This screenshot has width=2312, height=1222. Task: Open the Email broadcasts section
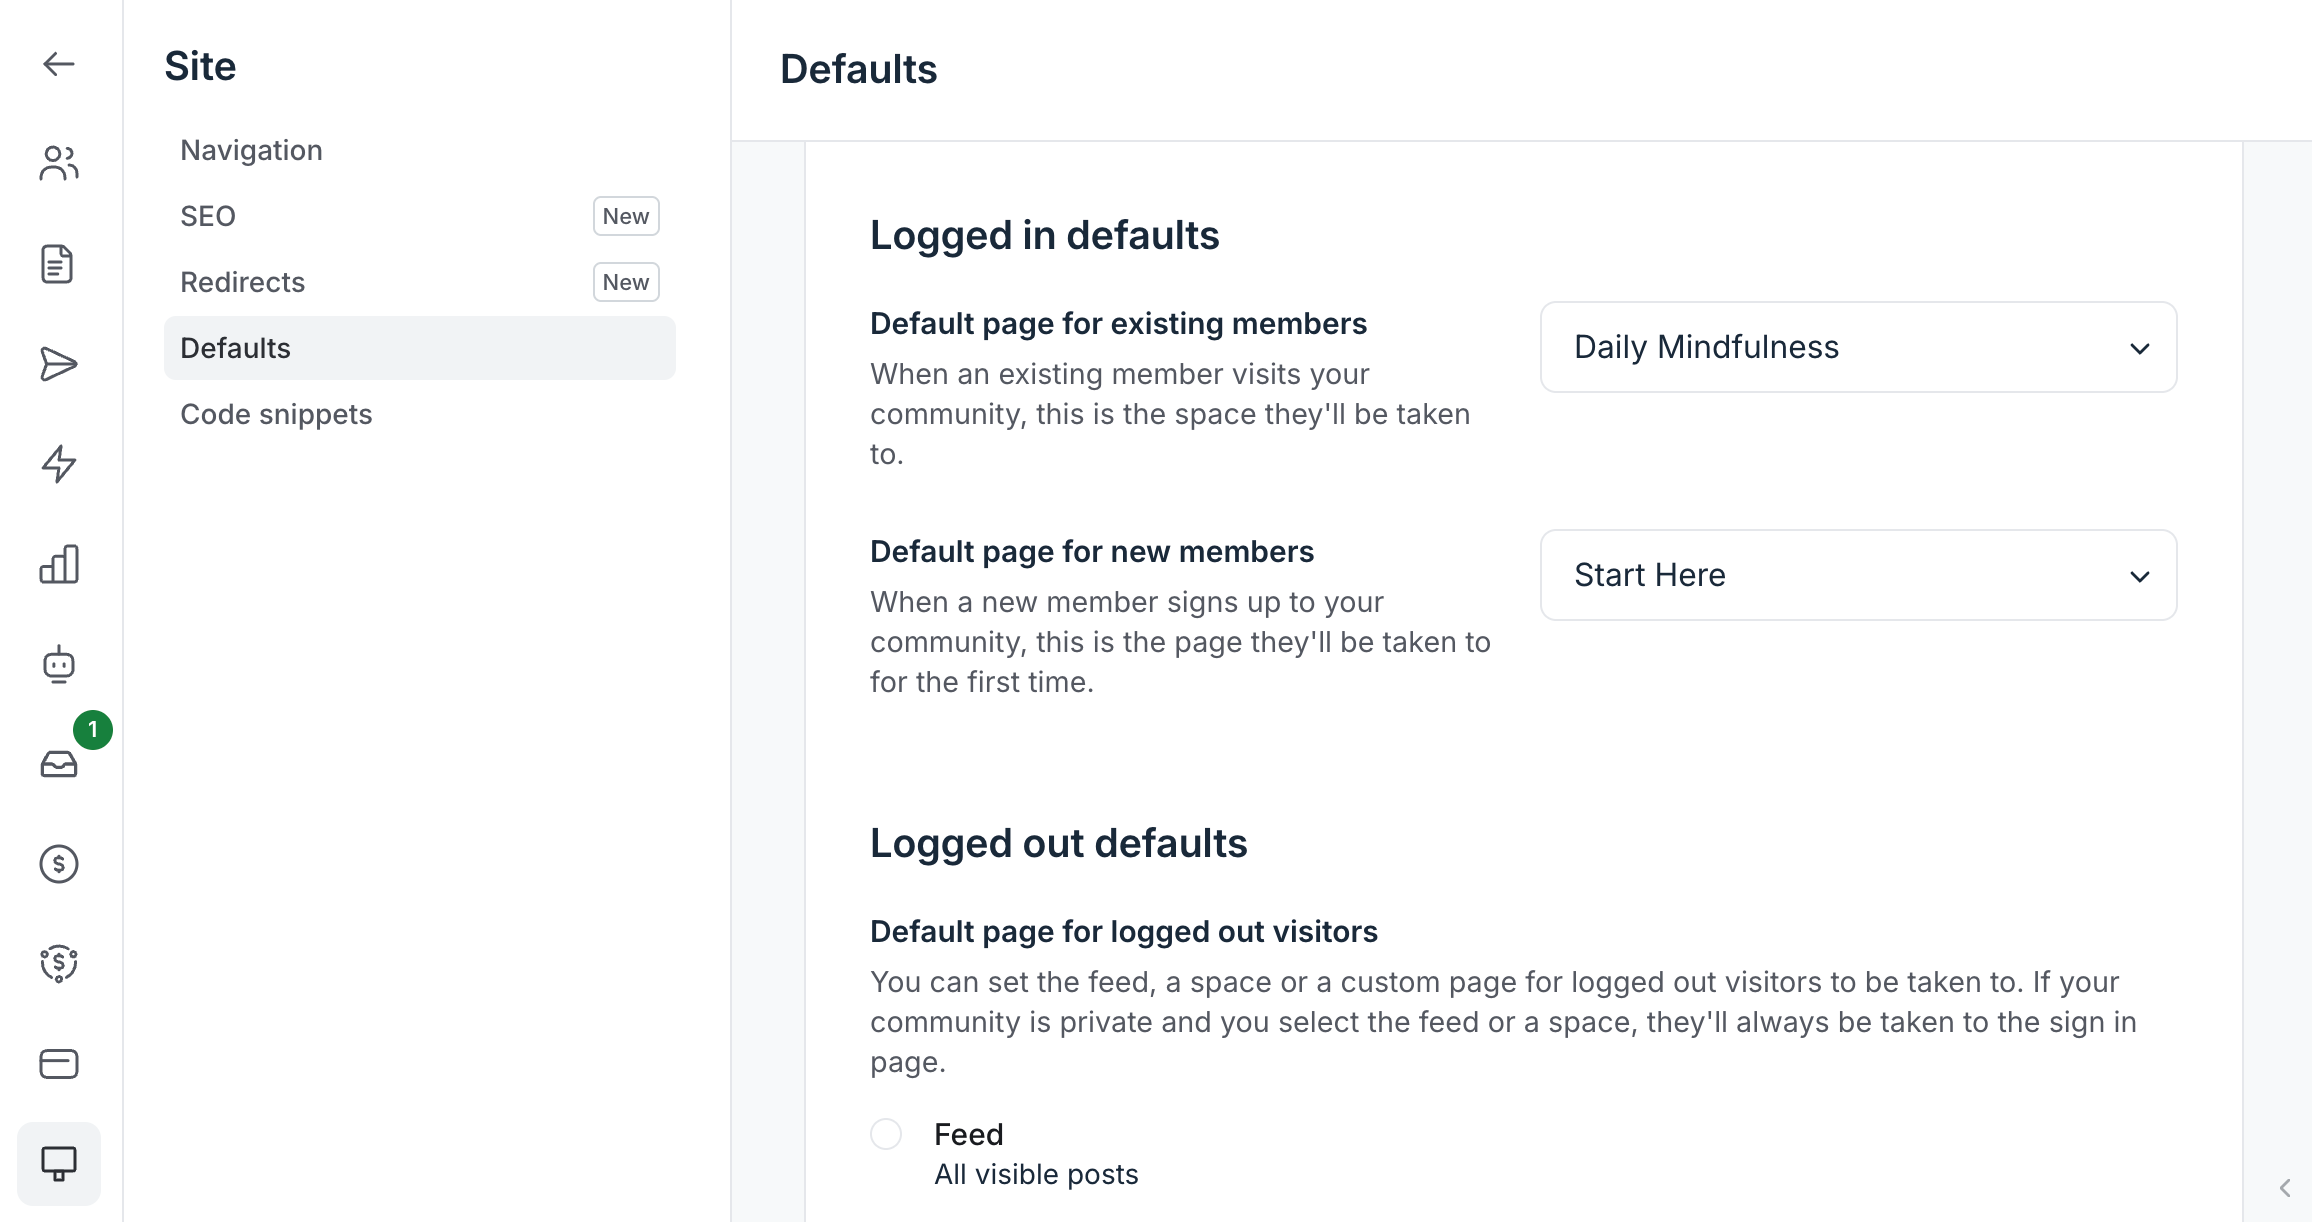[58, 364]
